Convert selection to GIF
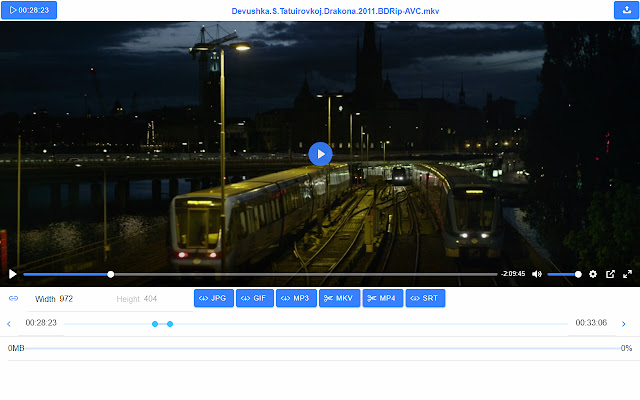Viewport: 640px width, 400px height. pyautogui.click(x=254, y=298)
